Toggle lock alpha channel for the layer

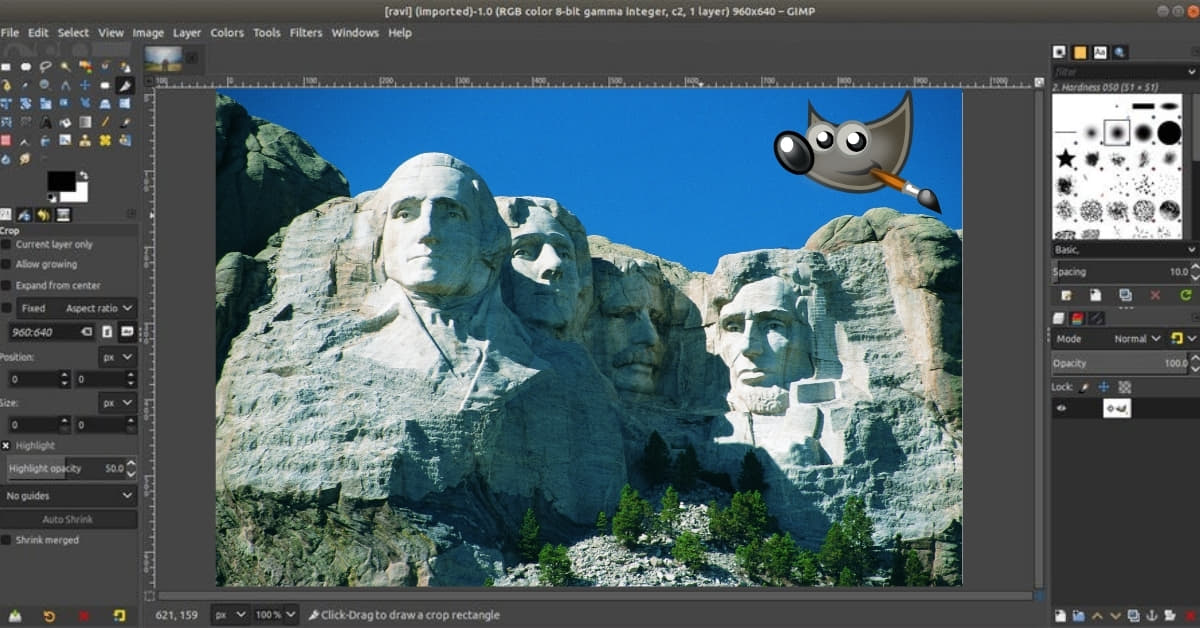point(1124,386)
